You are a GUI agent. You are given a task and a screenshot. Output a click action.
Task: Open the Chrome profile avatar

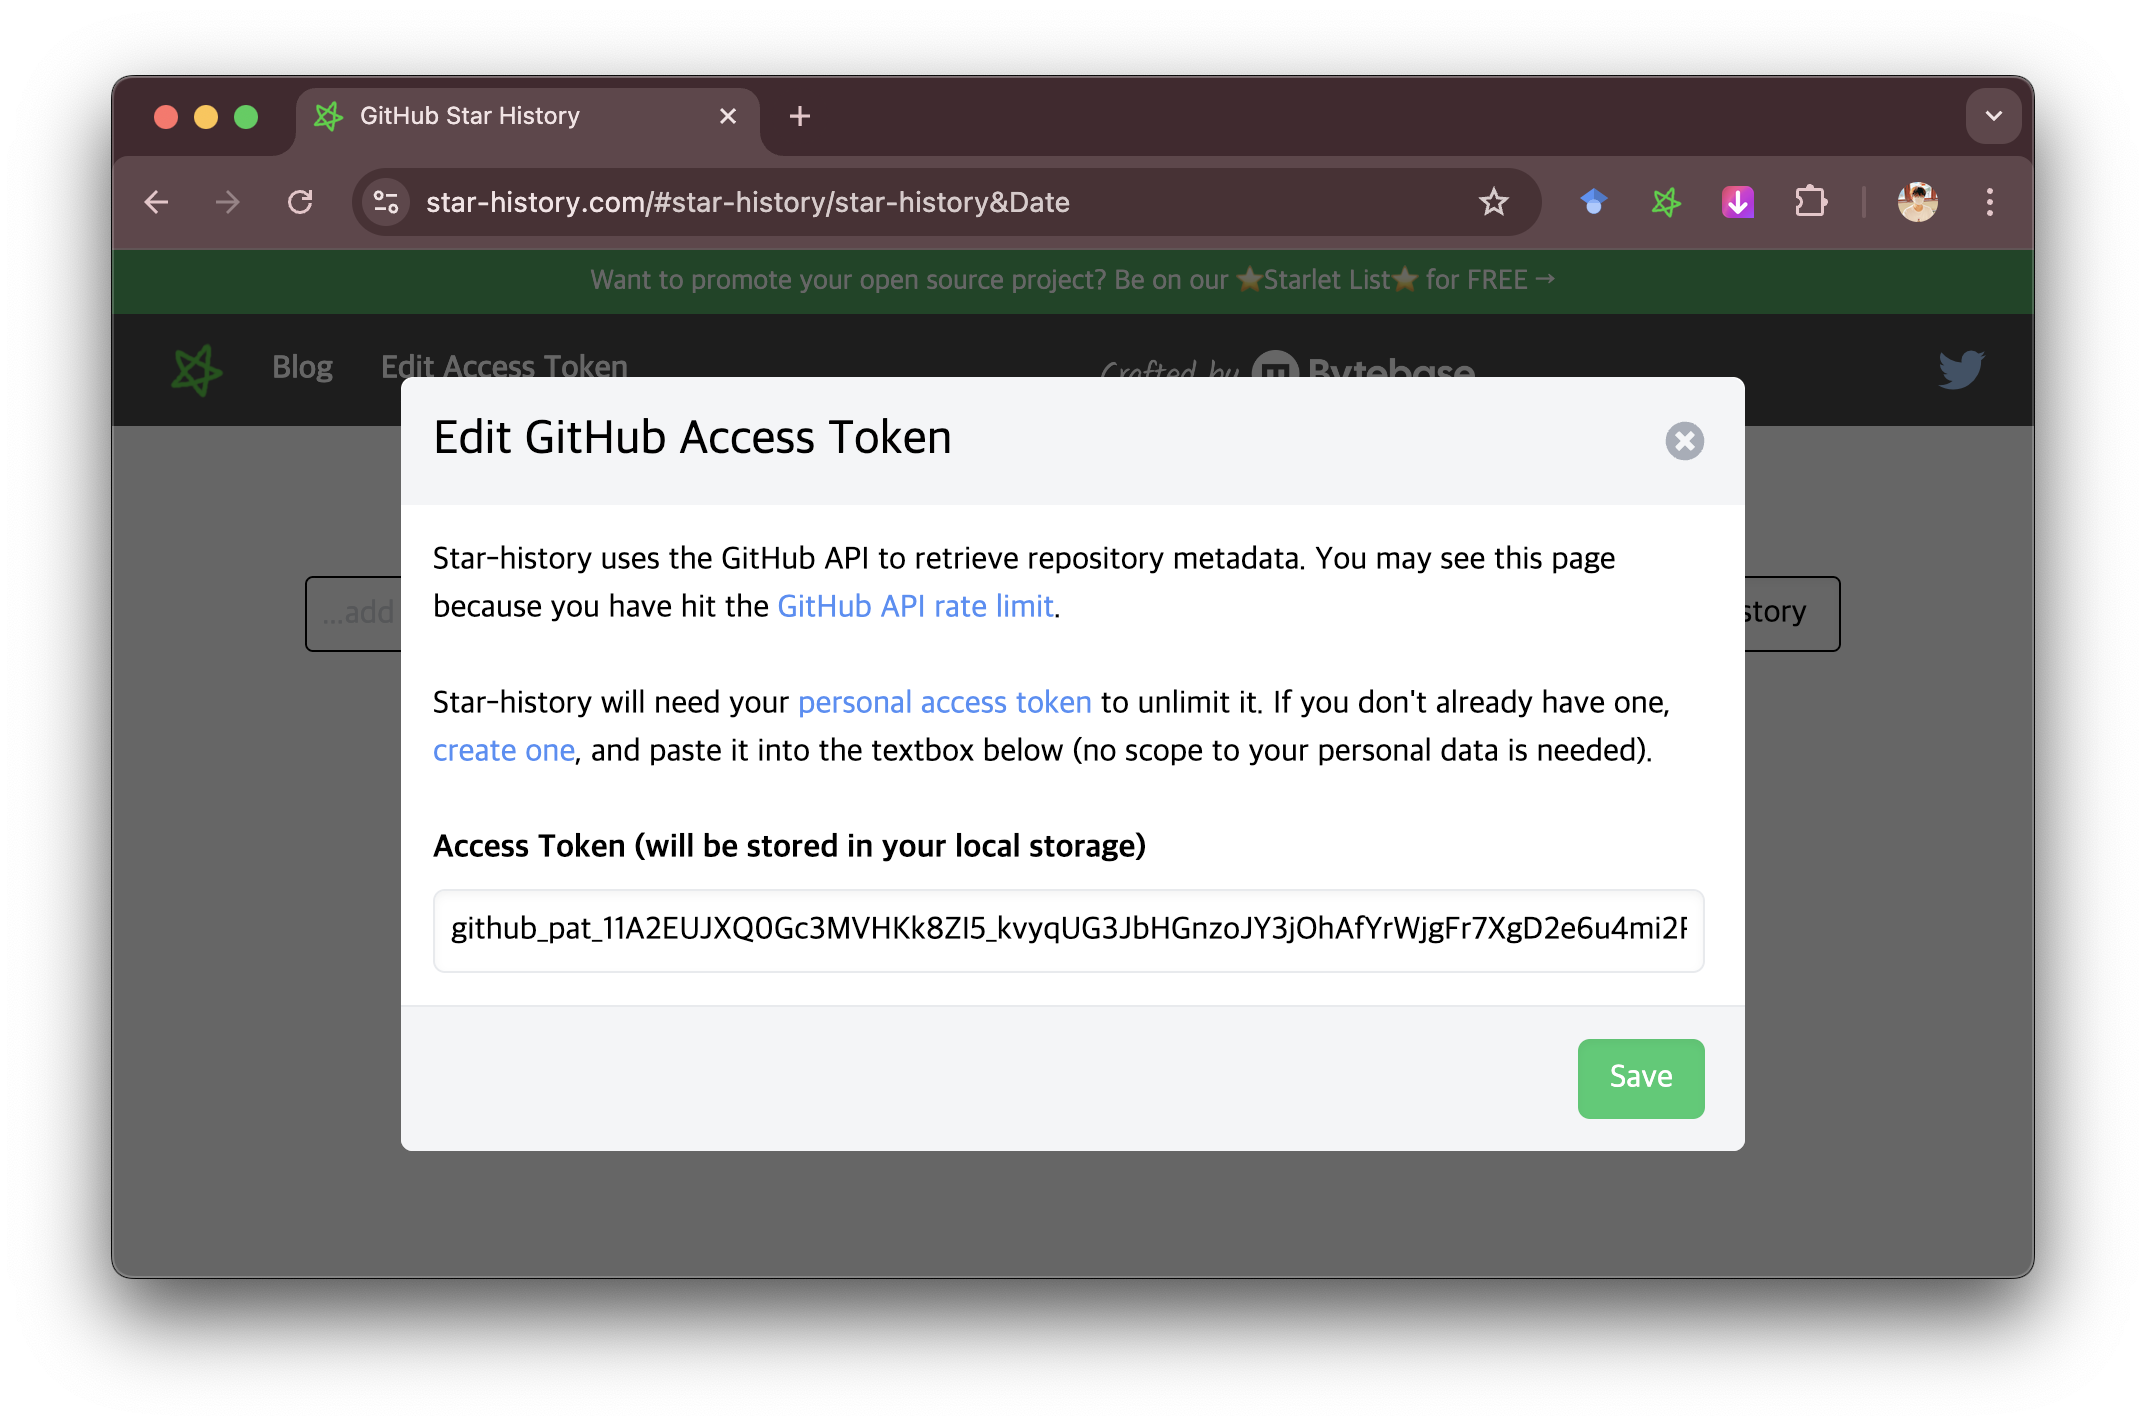1917,202
